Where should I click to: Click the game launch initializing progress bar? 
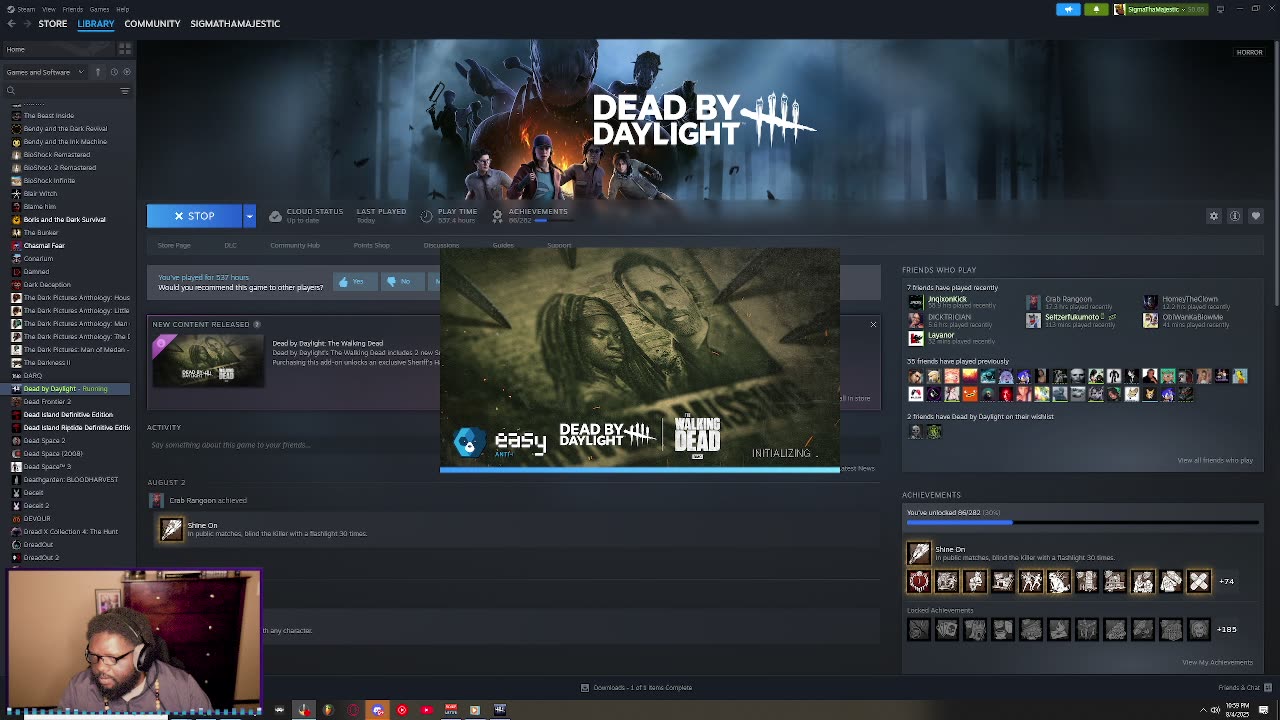pos(640,469)
